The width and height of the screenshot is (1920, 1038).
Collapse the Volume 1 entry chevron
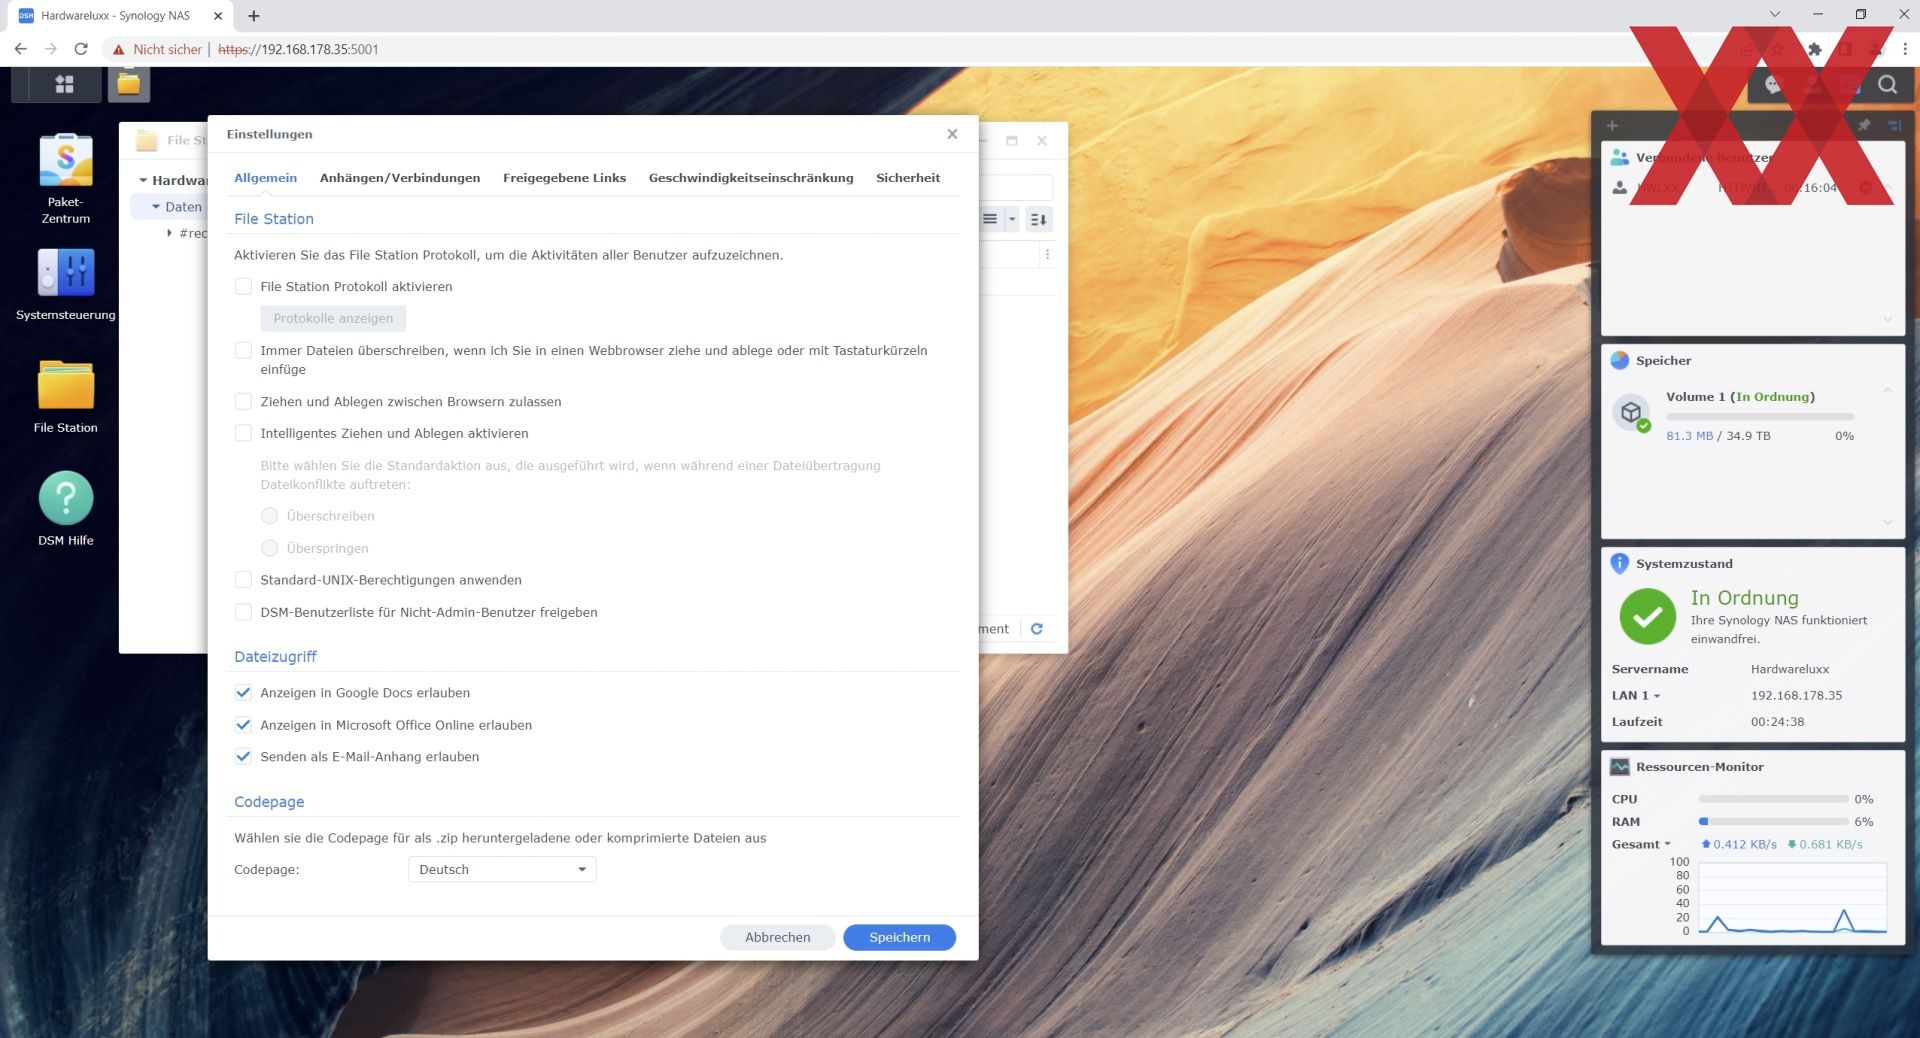click(x=1887, y=391)
